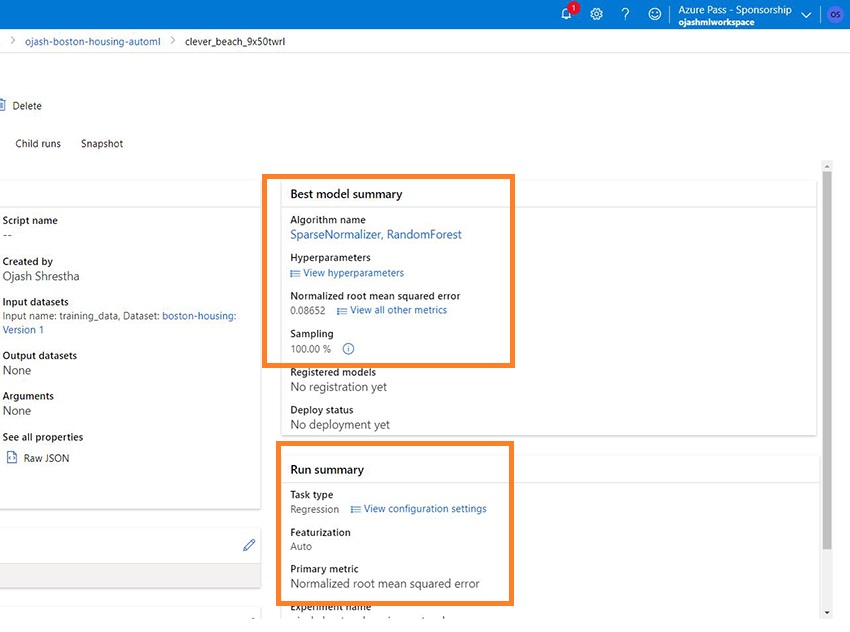Viewport: 850px width, 632px height.
Task: Click the sampling info icon
Action: point(348,349)
